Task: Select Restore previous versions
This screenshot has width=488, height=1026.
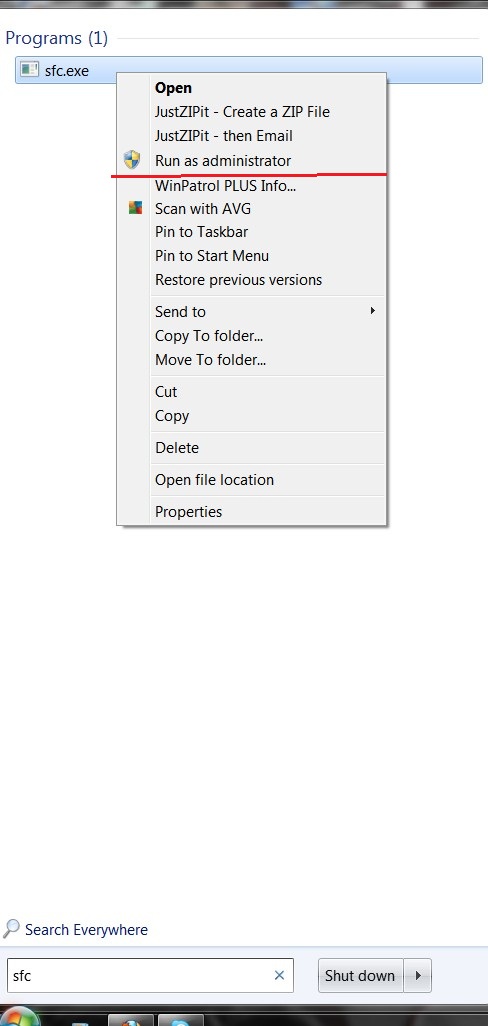Action: 239,280
